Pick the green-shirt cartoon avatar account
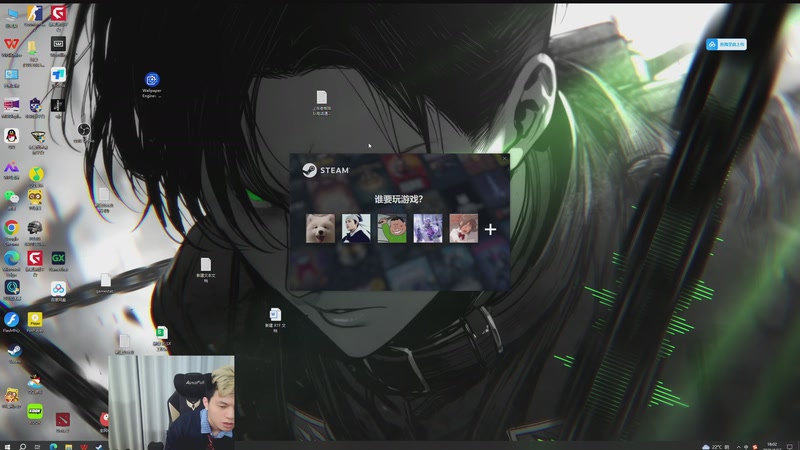Screen dimensions: 800x450 pyautogui.click(x=392, y=228)
